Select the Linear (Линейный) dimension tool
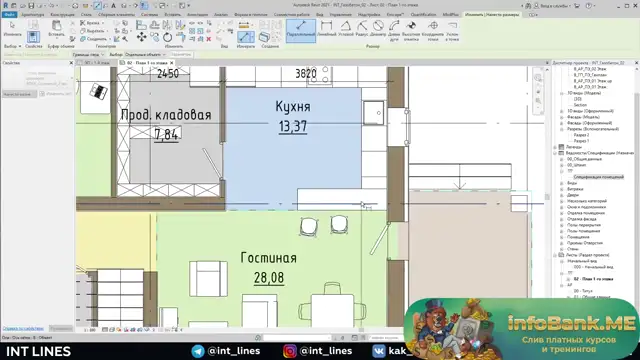 (x=327, y=29)
